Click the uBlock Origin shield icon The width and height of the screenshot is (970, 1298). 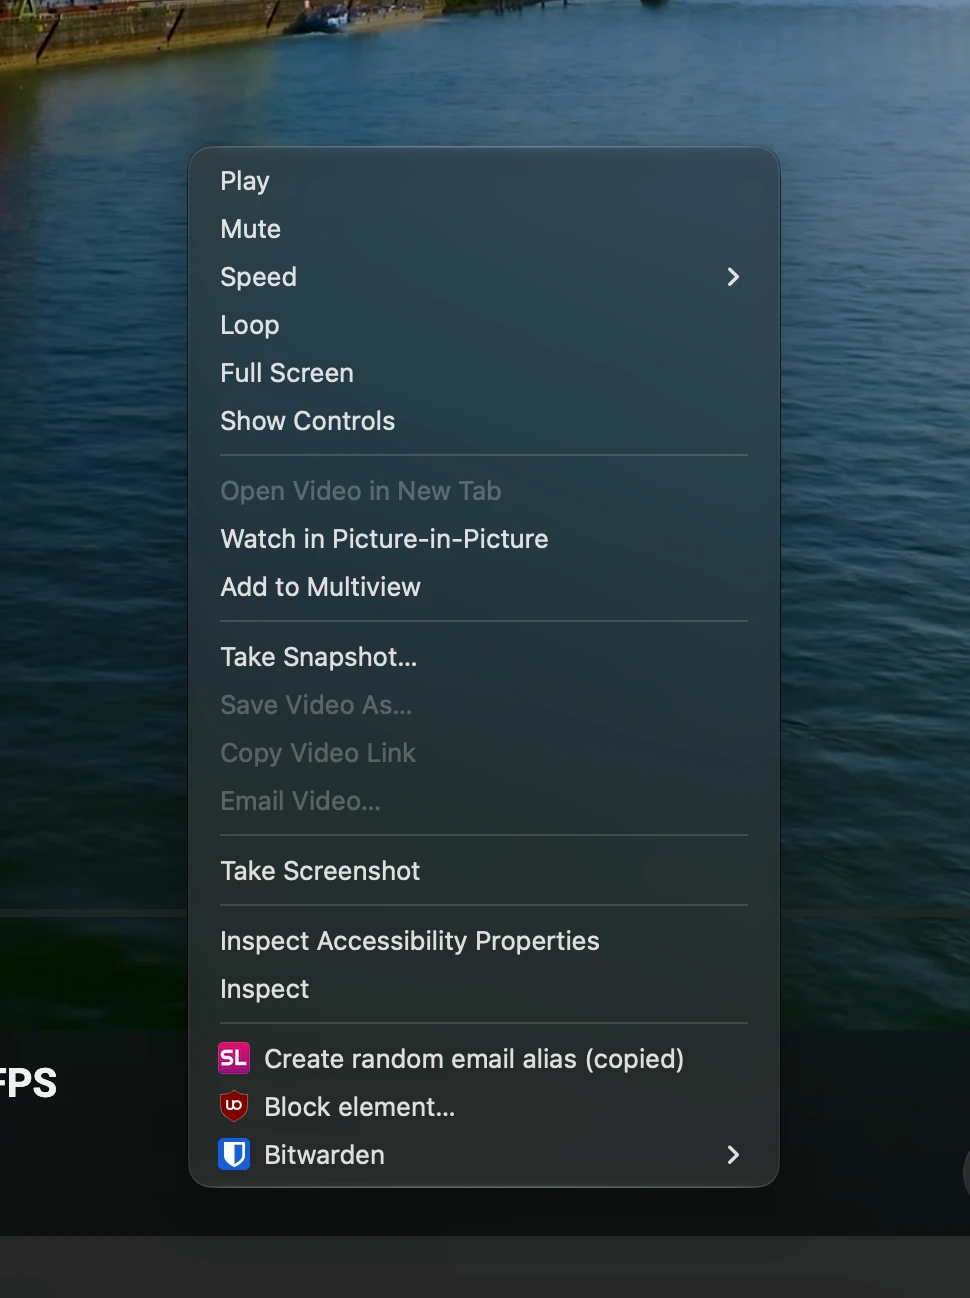coord(234,1106)
